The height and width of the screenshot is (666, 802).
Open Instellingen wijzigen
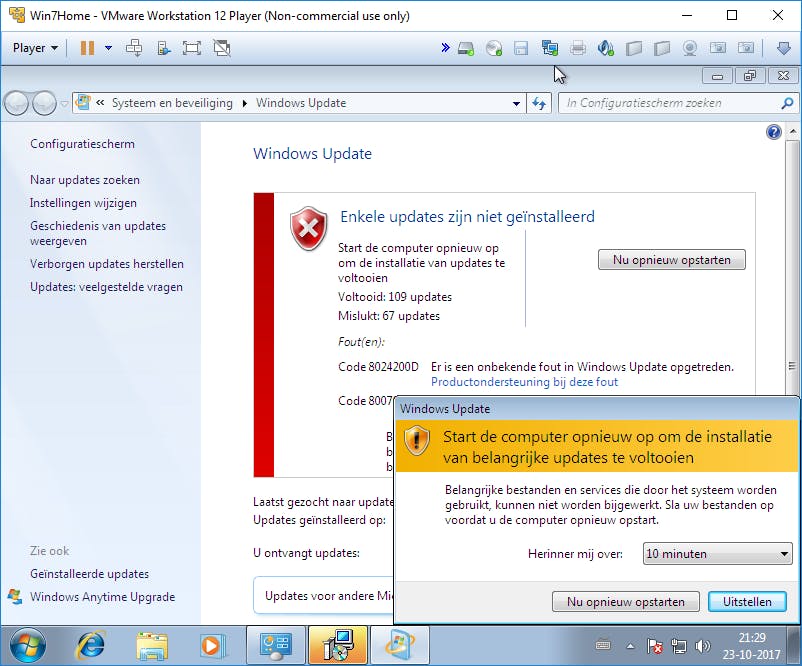point(83,203)
